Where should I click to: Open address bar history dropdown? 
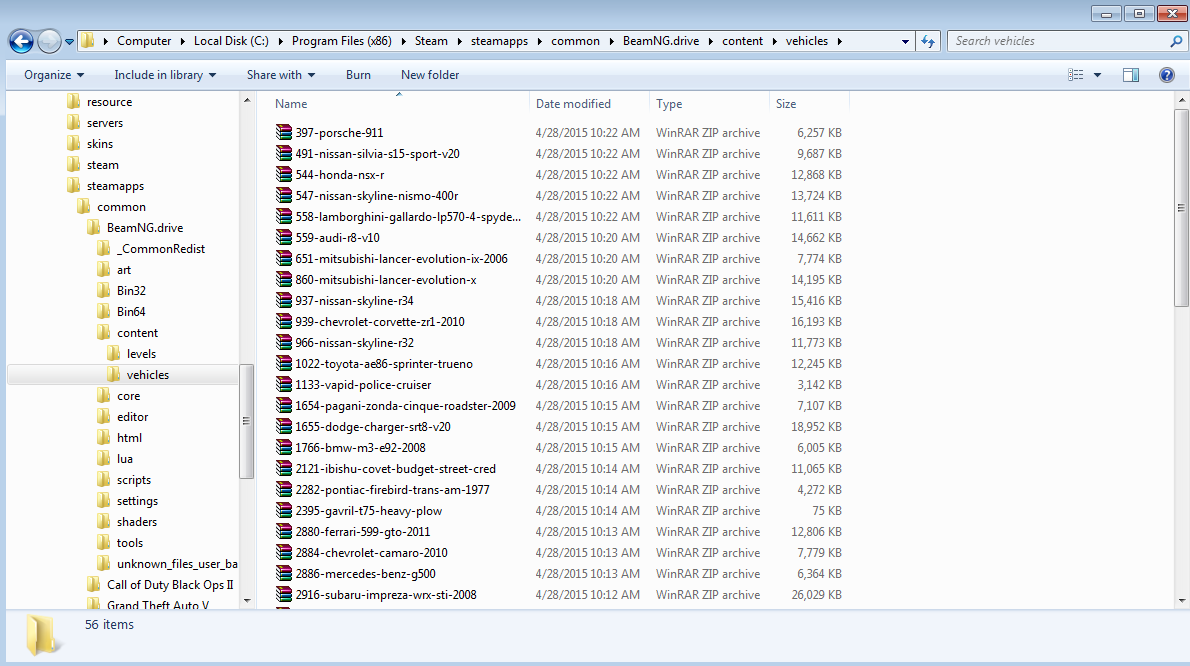pos(905,42)
